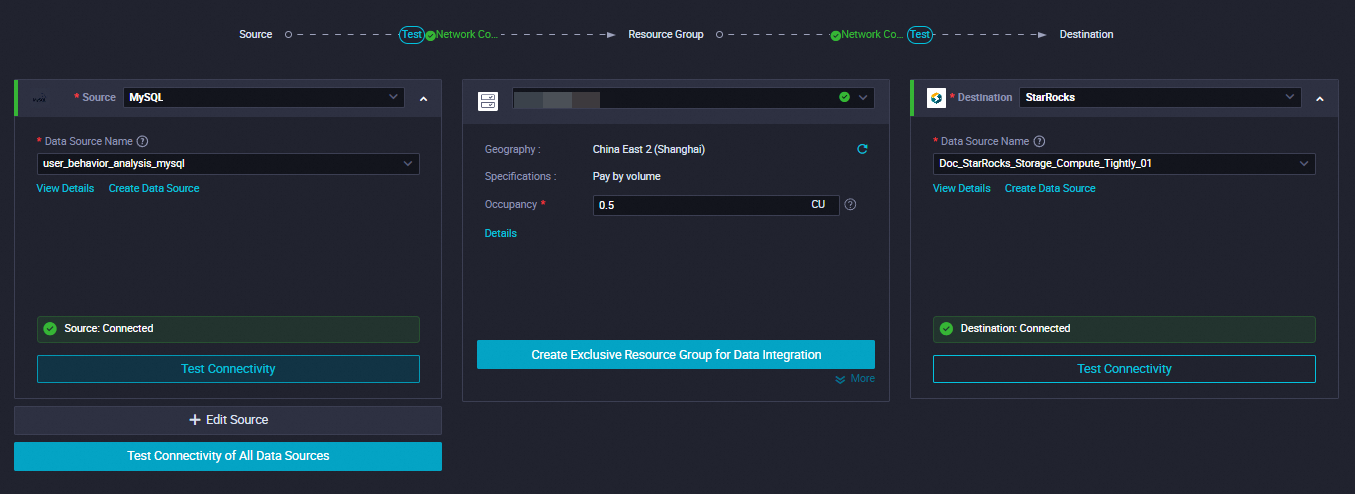Click the Test badge on source network connection
This screenshot has width=1355, height=494.
[412, 34]
